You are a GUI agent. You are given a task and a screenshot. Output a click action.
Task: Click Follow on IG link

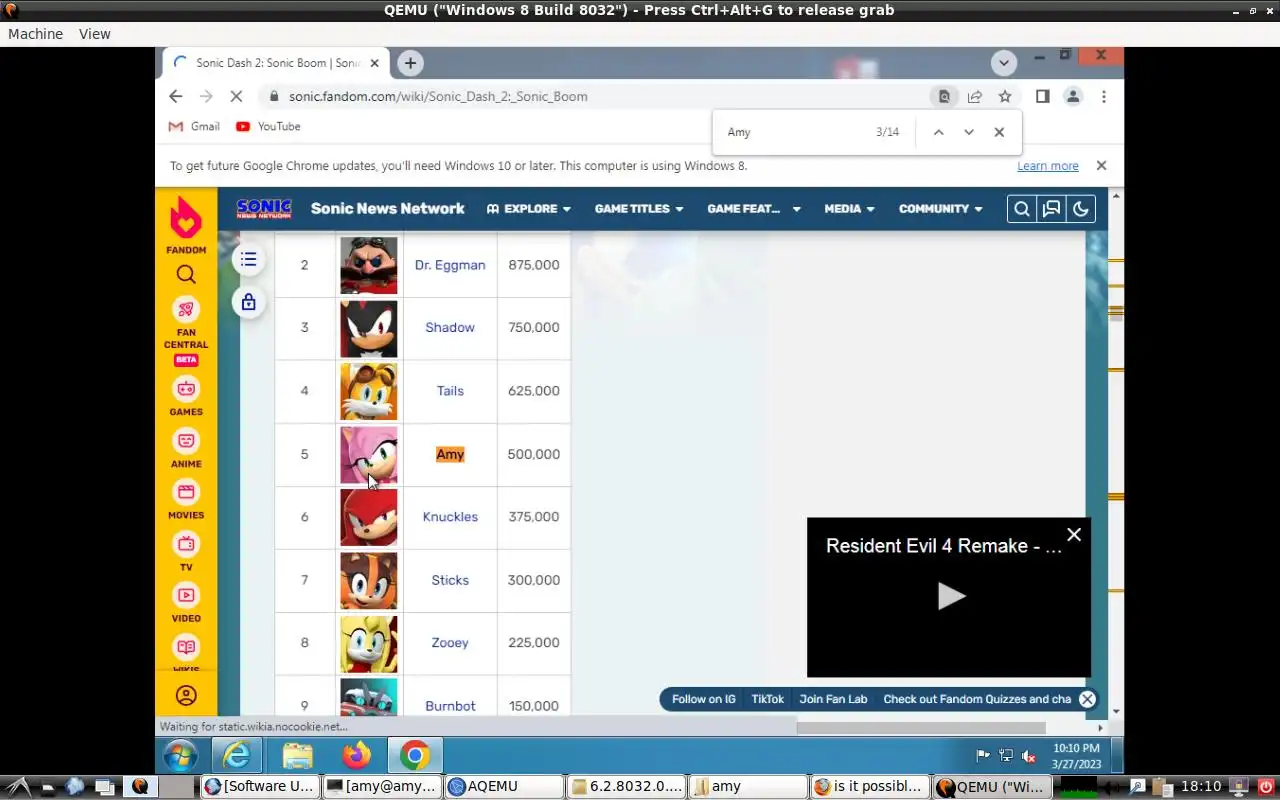[704, 699]
